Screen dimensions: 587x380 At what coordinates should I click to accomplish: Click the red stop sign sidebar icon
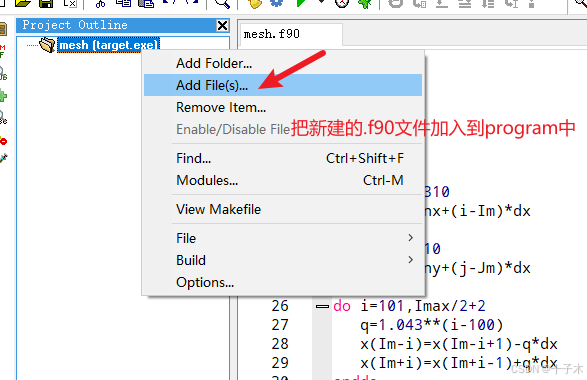[x=3, y=141]
